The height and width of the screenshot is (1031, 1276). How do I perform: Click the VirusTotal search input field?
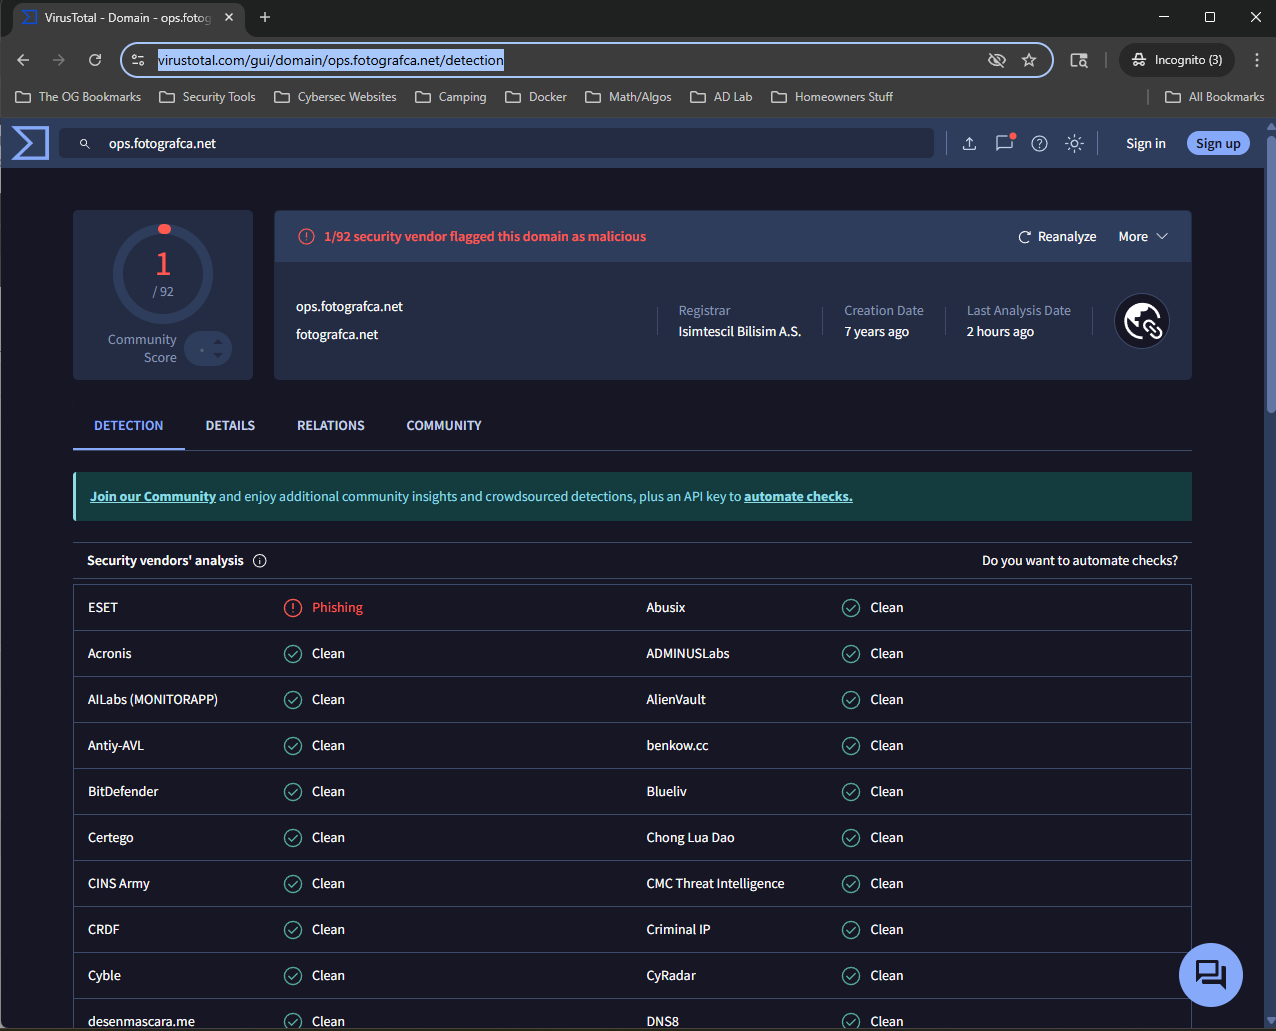(500, 143)
